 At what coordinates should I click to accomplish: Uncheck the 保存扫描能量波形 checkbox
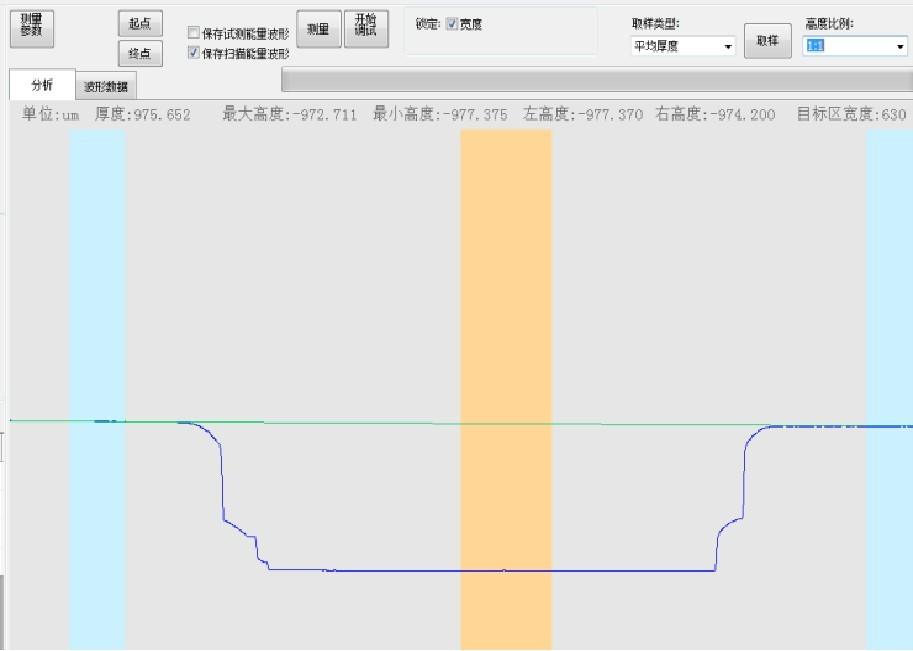194,53
